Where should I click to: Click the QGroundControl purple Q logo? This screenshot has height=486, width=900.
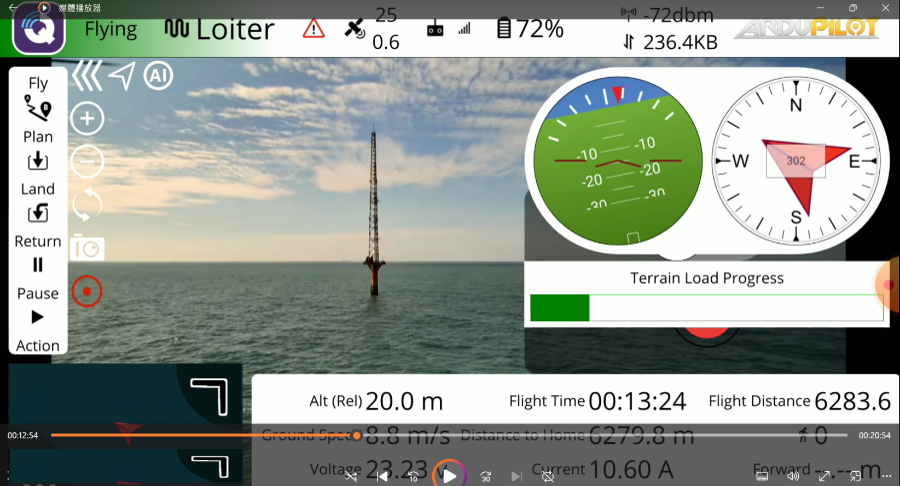(38, 30)
